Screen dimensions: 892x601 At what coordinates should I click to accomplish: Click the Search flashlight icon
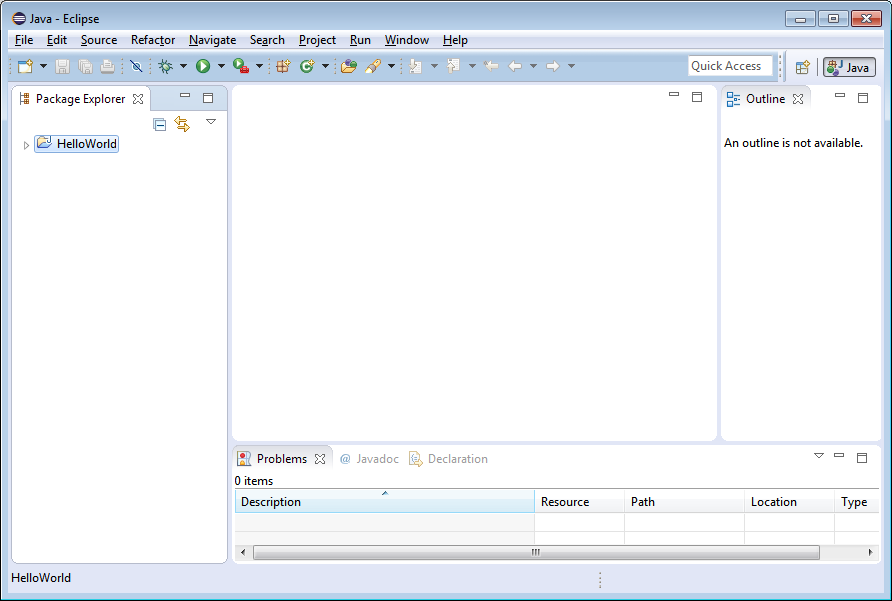tap(373, 67)
